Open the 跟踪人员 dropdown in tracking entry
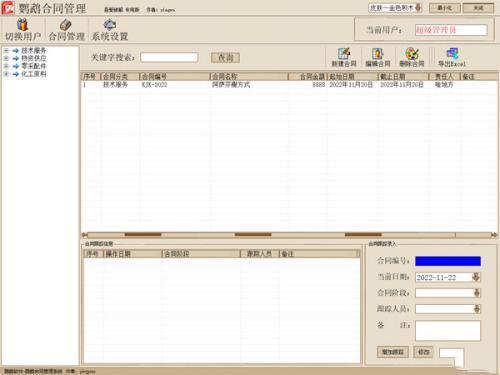The image size is (500, 375). (477, 309)
